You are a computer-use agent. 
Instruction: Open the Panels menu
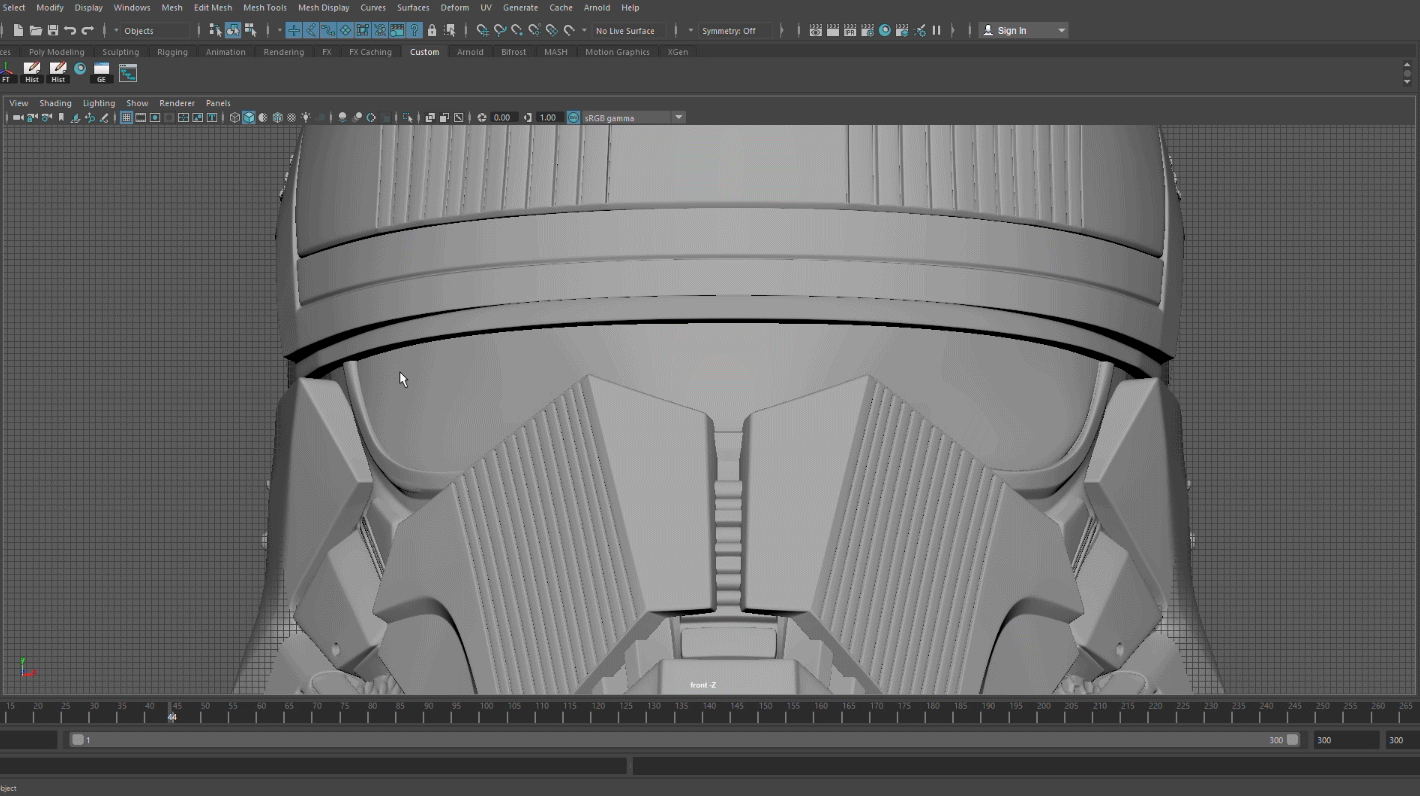tap(218, 103)
